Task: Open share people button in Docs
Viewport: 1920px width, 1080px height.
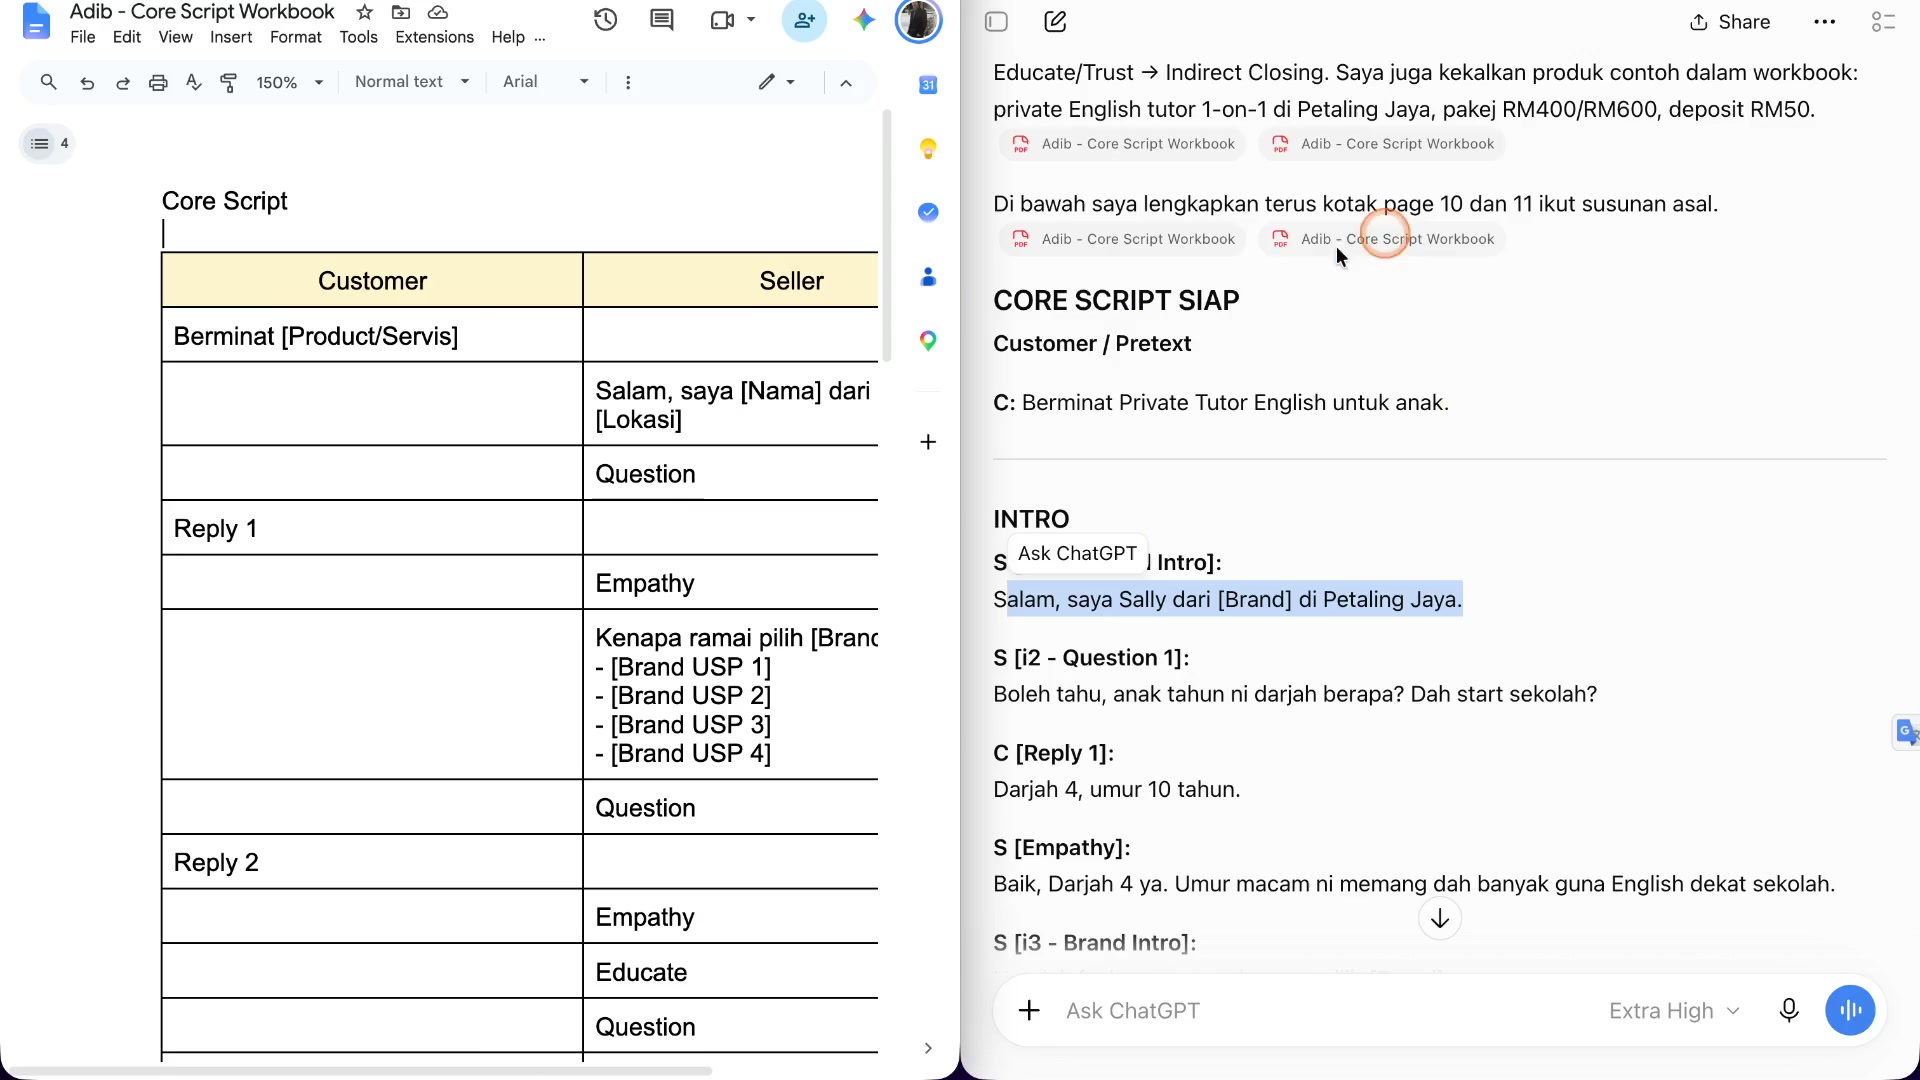Action: (804, 20)
